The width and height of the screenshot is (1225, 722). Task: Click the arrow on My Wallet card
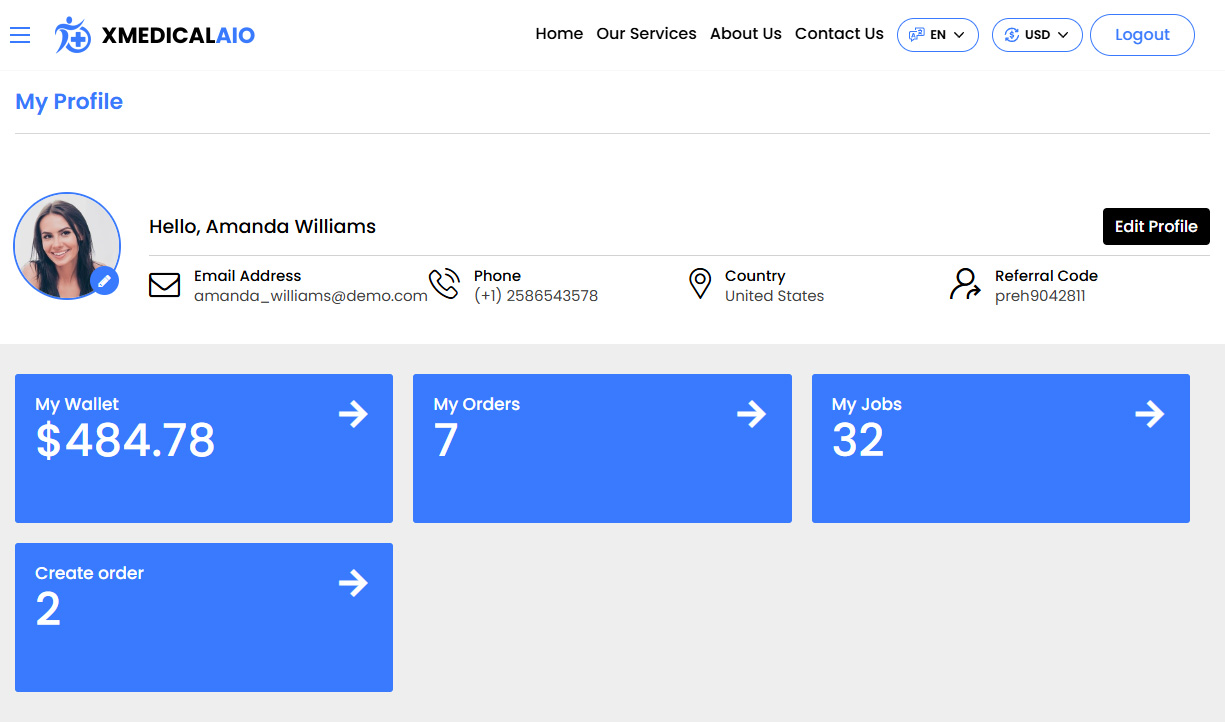pos(353,414)
